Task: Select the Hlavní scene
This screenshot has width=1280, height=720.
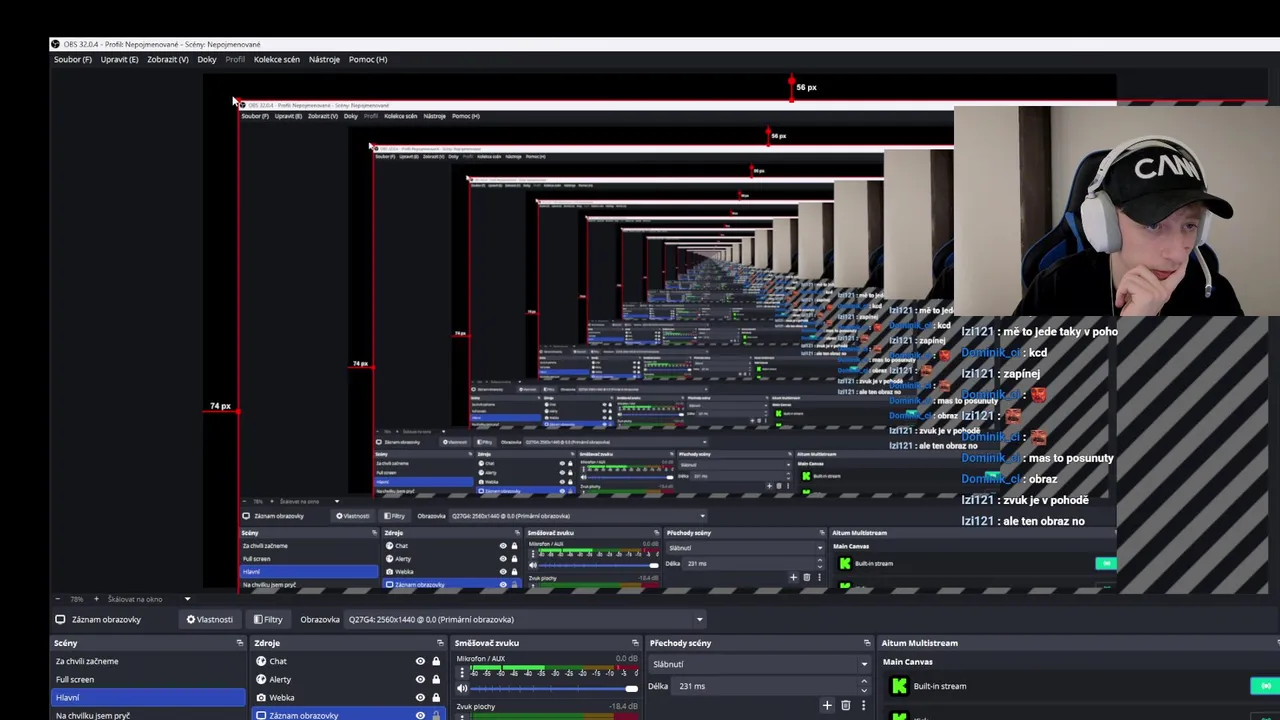Action: (x=148, y=697)
